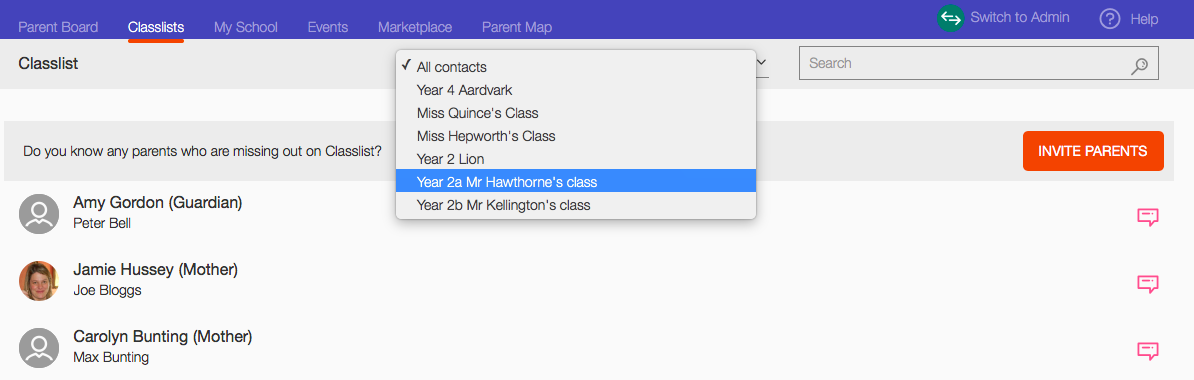Message Amy Gordon using chat icon

[1148, 217]
